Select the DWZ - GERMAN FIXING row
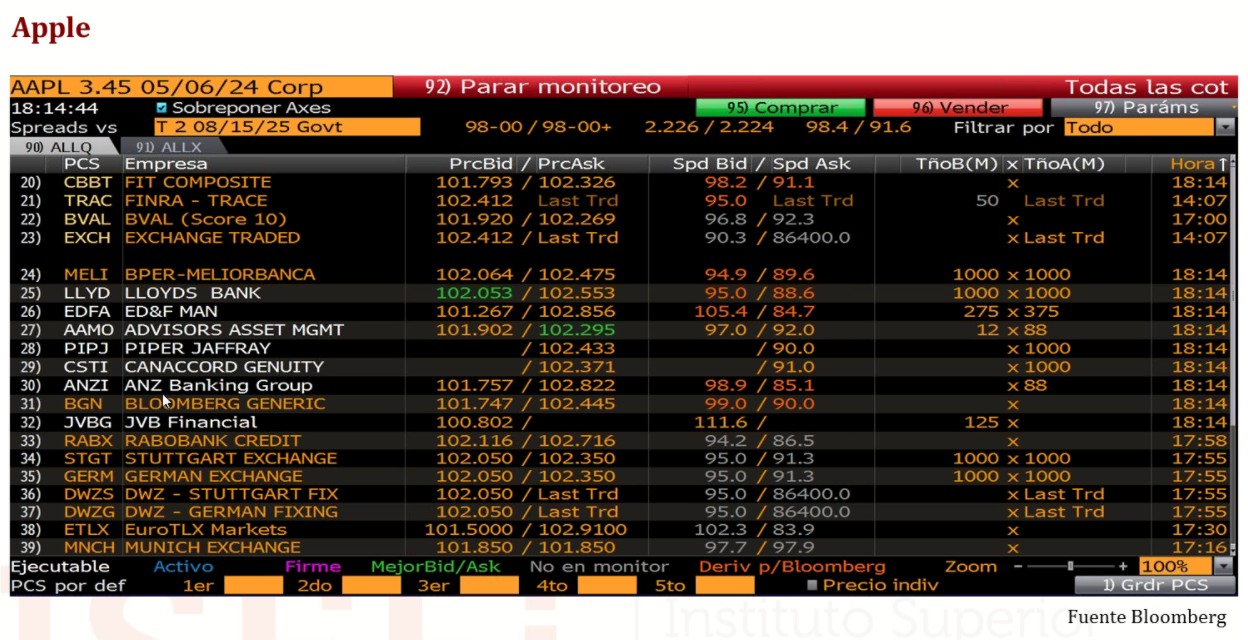 [x=620, y=512]
